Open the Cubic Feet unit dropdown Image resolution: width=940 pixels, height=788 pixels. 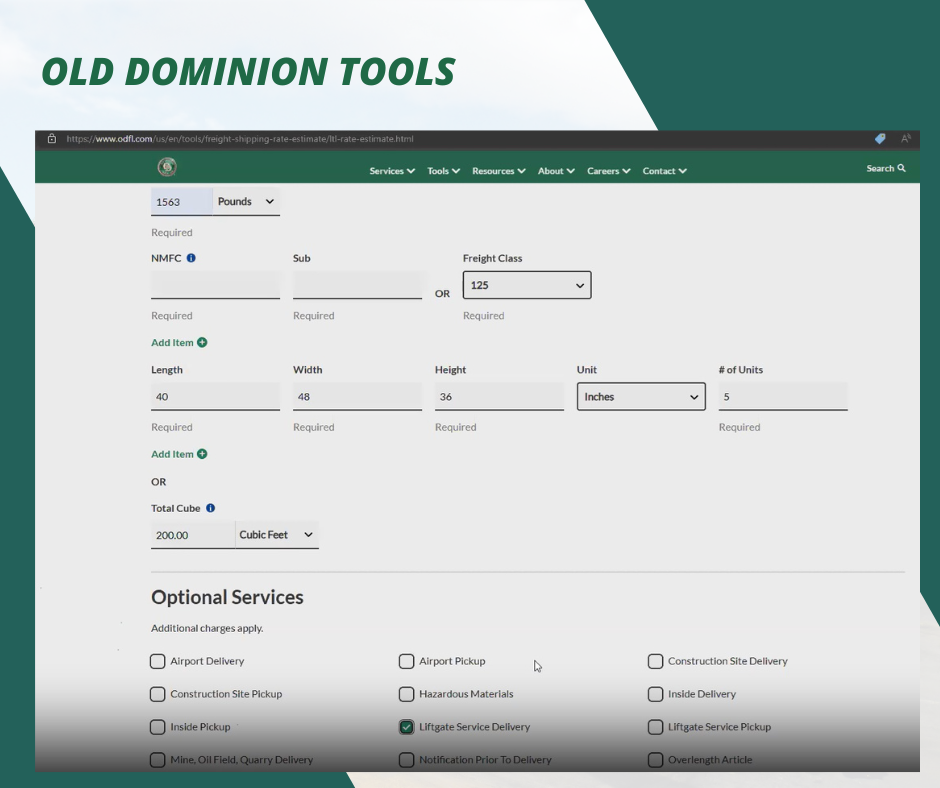click(277, 534)
